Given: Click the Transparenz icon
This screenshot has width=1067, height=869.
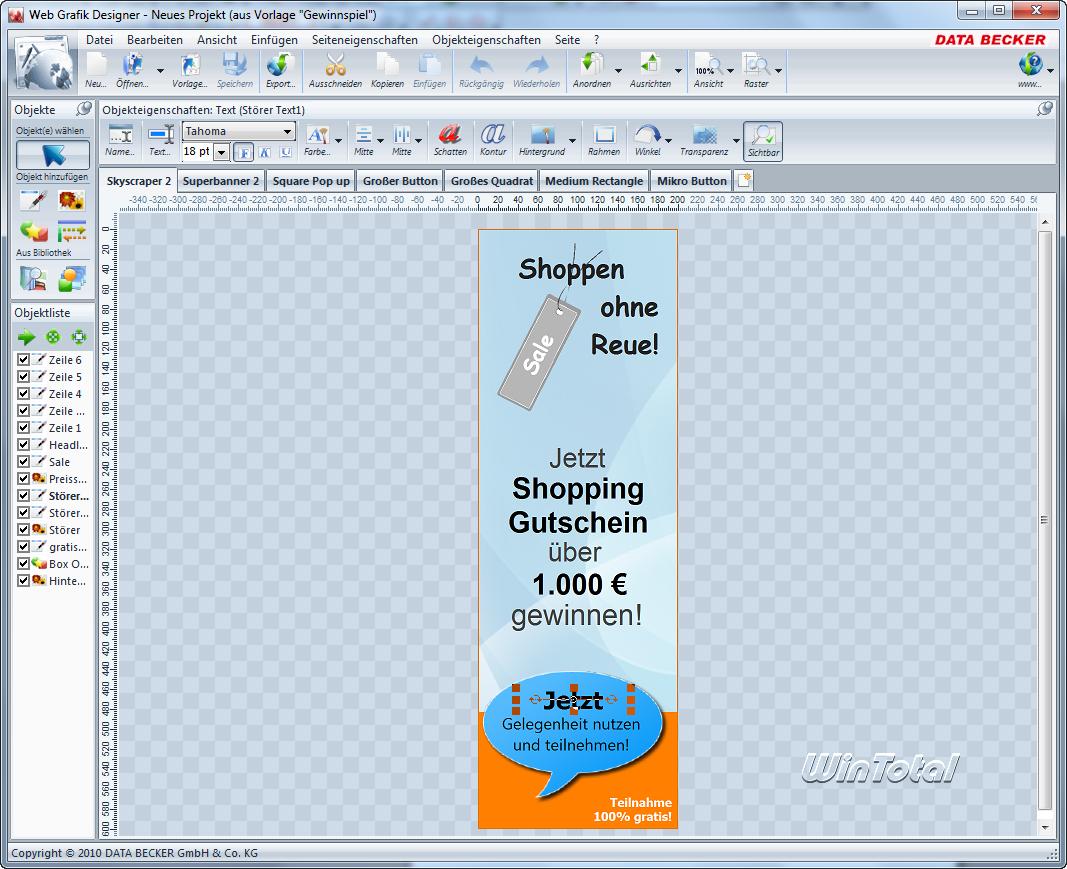Looking at the screenshot, I should click(x=704, y=141).
